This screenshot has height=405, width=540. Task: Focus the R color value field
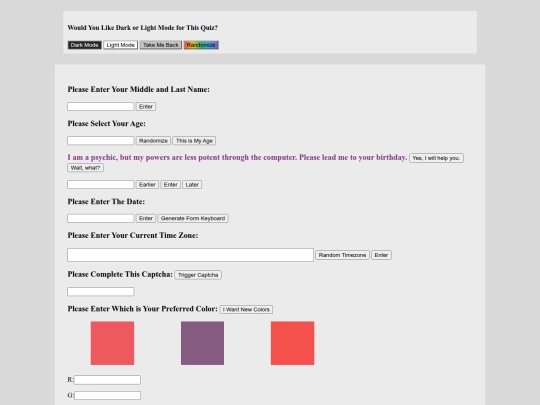coord(107,380)
